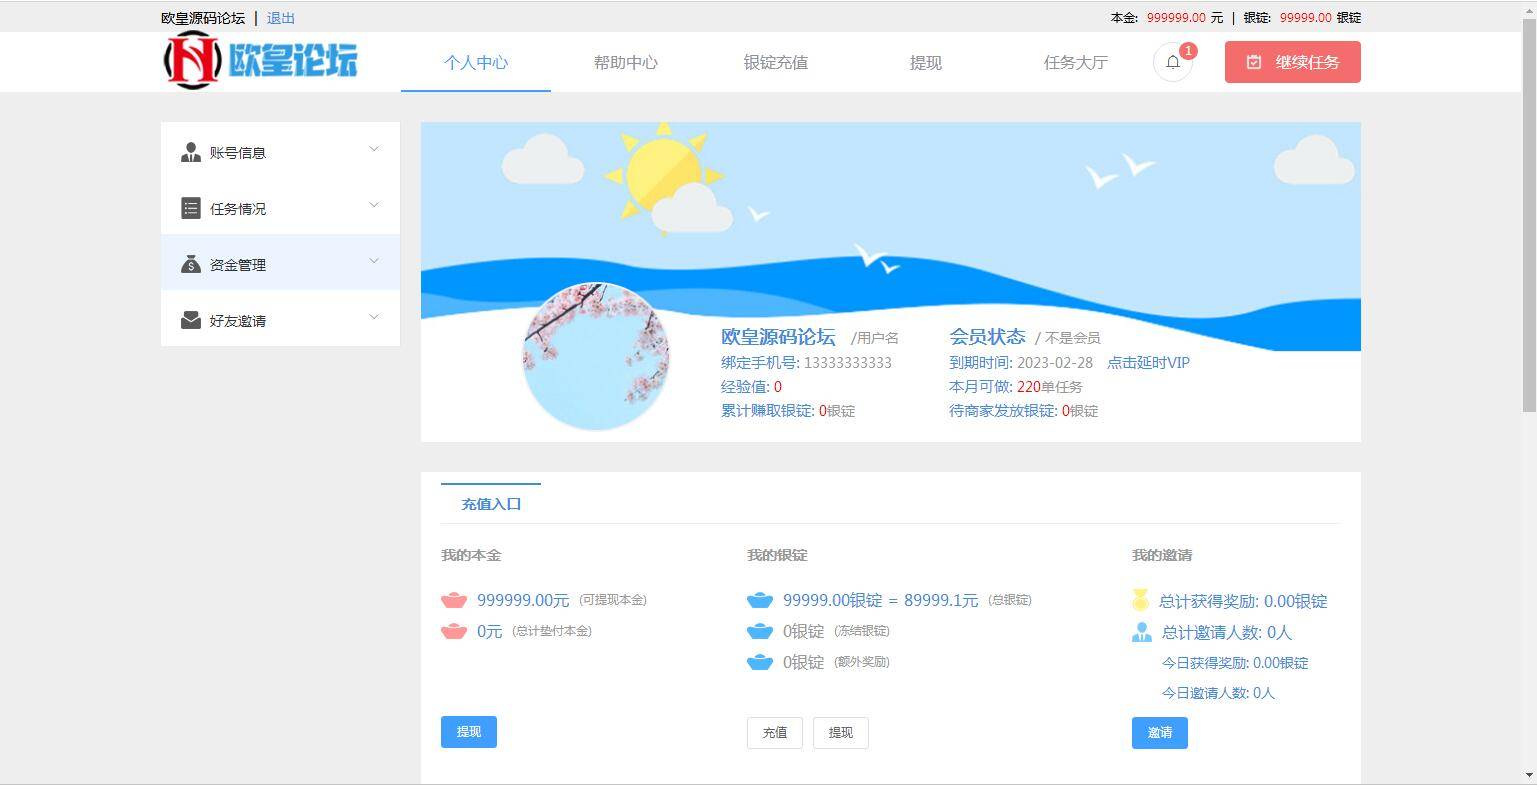Click the 点击延时VIP link
This screenshot has width=1537, height=785.
click(x=1146, y=363)
